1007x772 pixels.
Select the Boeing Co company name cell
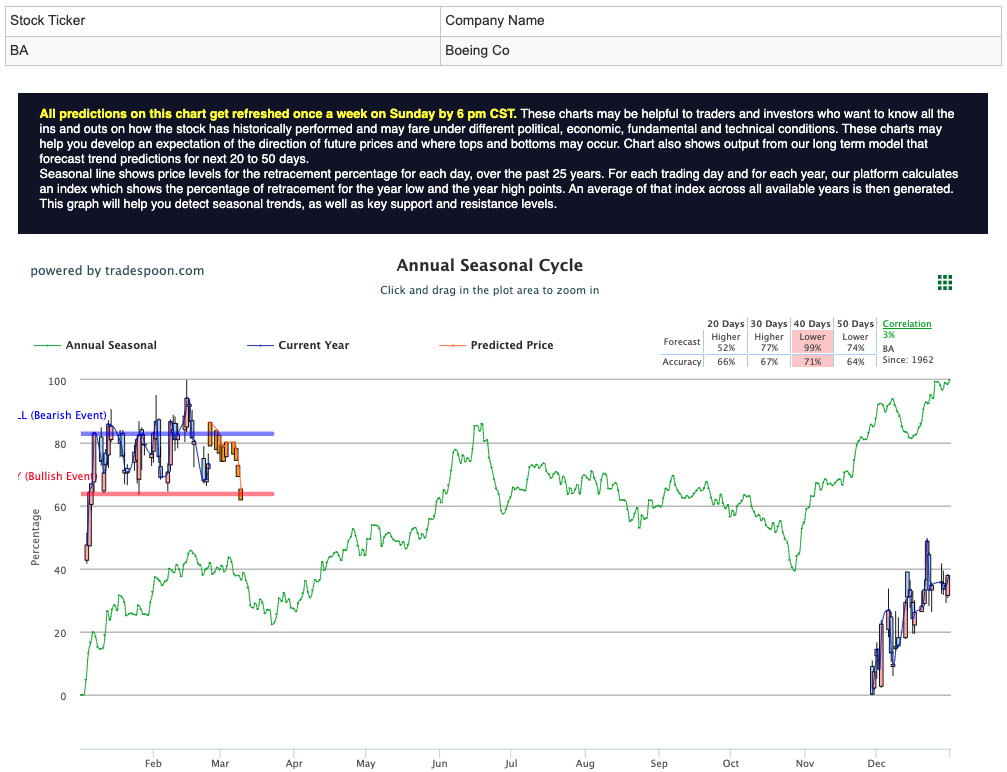coord(721,51)
